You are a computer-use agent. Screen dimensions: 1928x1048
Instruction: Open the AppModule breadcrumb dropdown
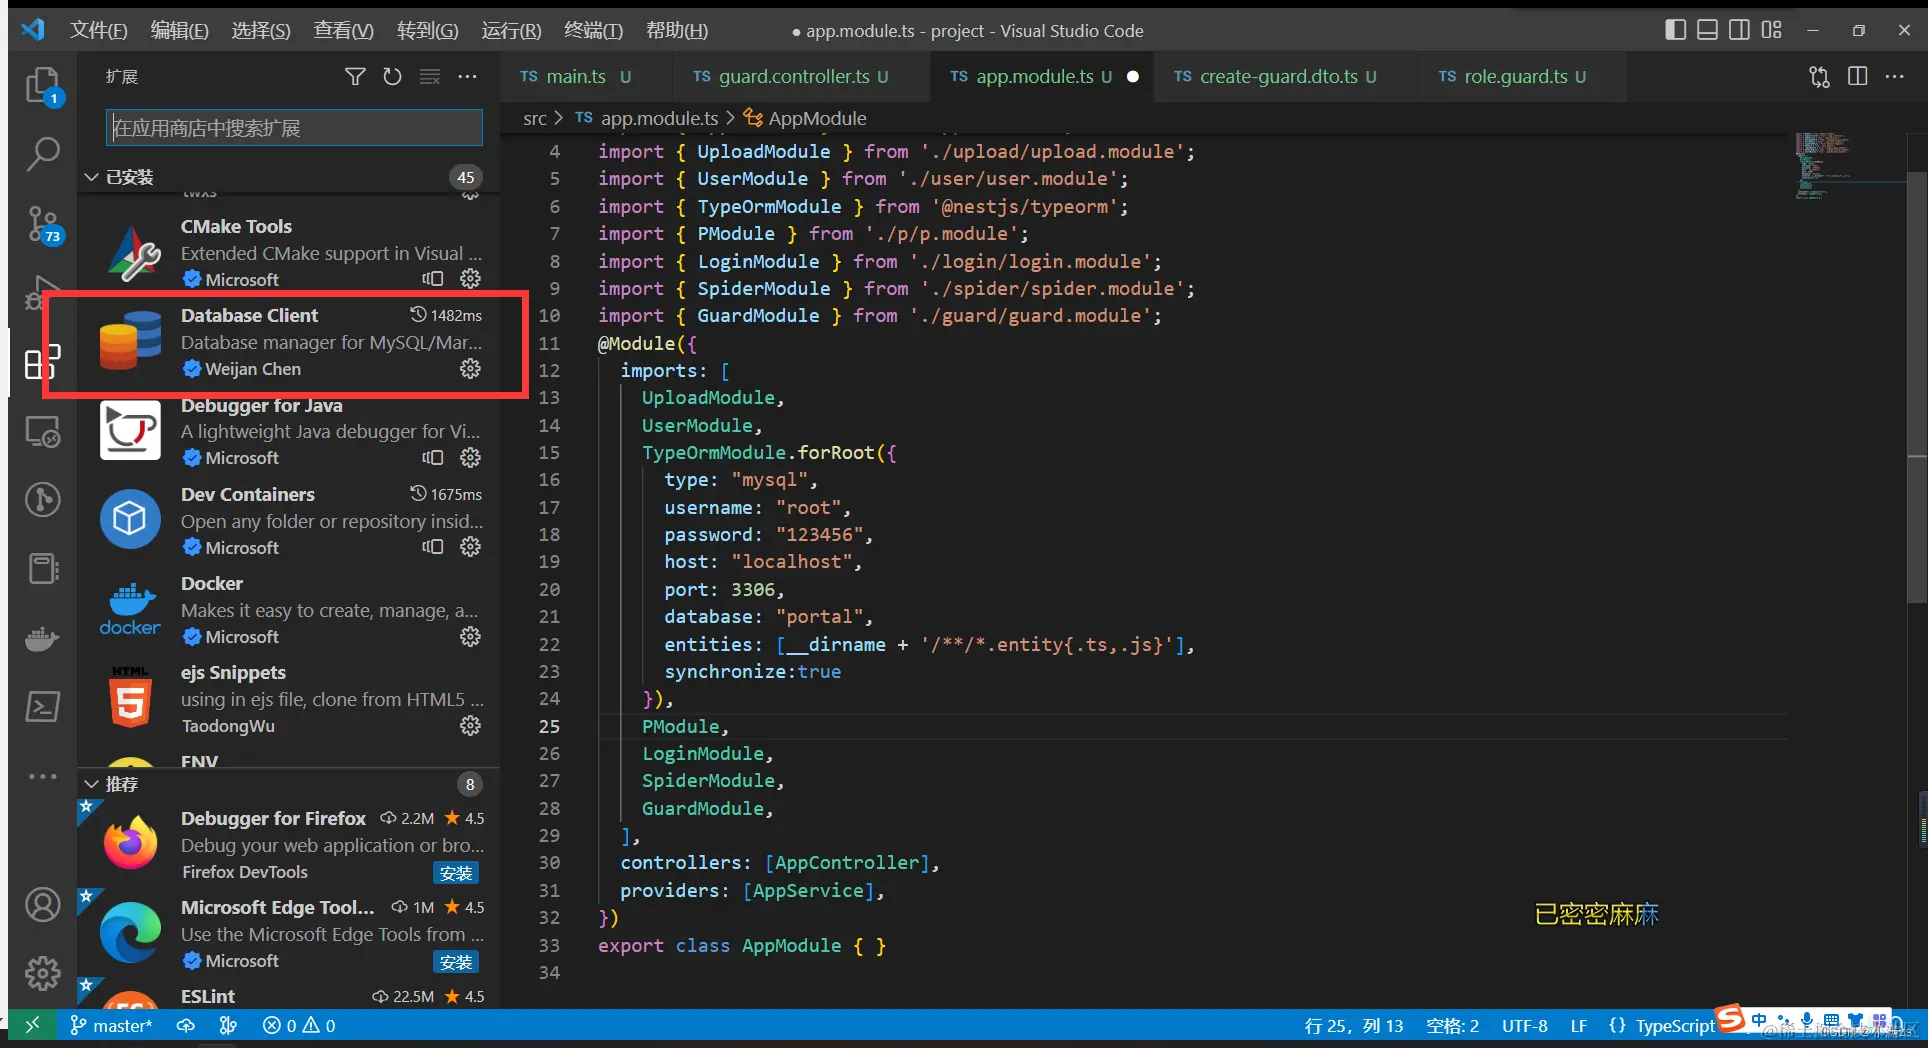[x=805, y=118]
